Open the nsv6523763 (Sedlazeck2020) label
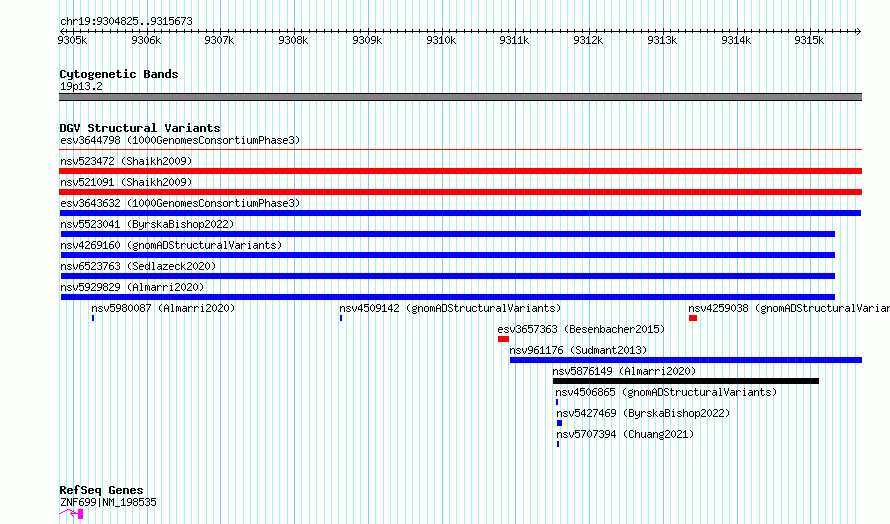The width and height of the screenshot is (890, 524). click(138, 266)
